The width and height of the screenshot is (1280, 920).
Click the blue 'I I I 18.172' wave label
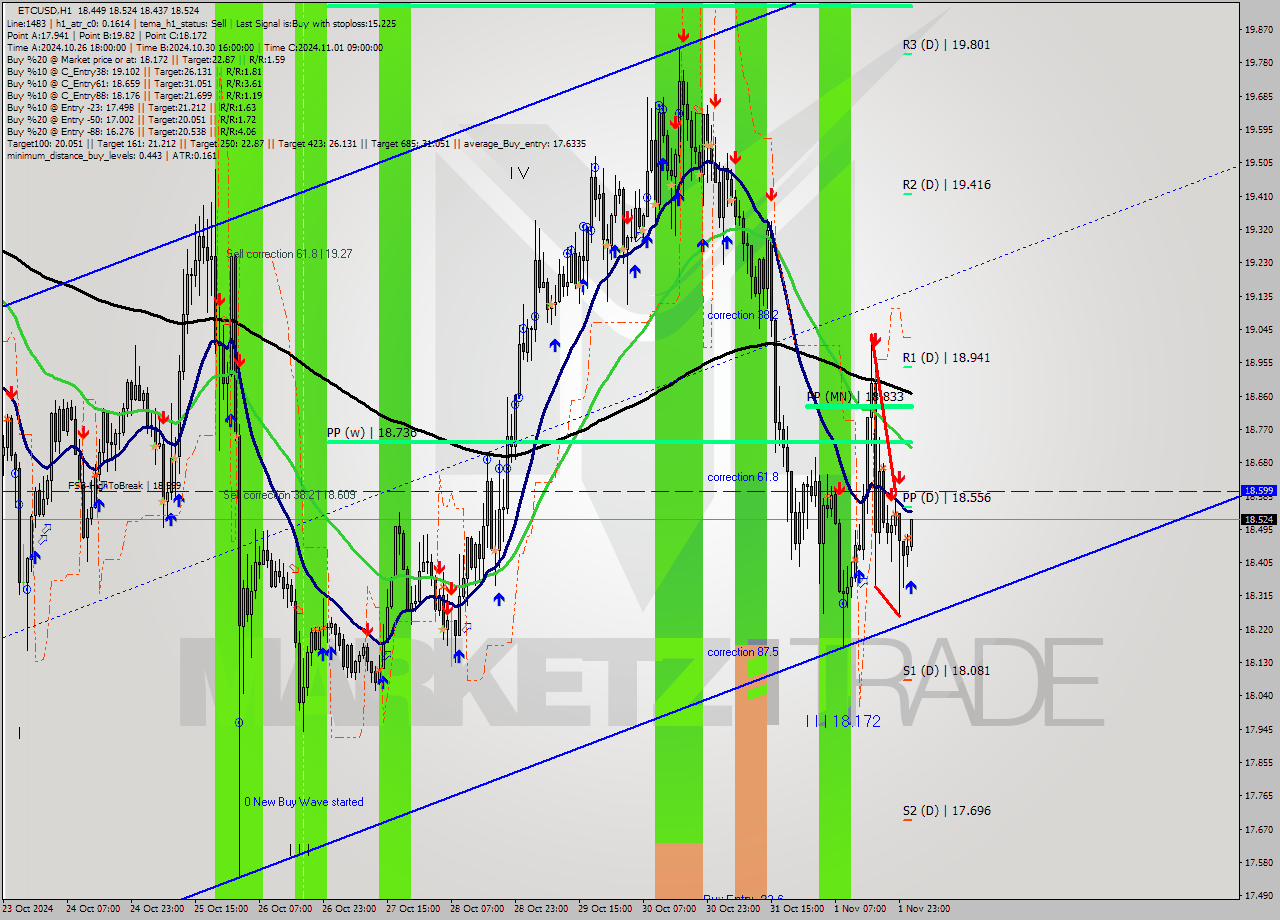tap(843, 721)
